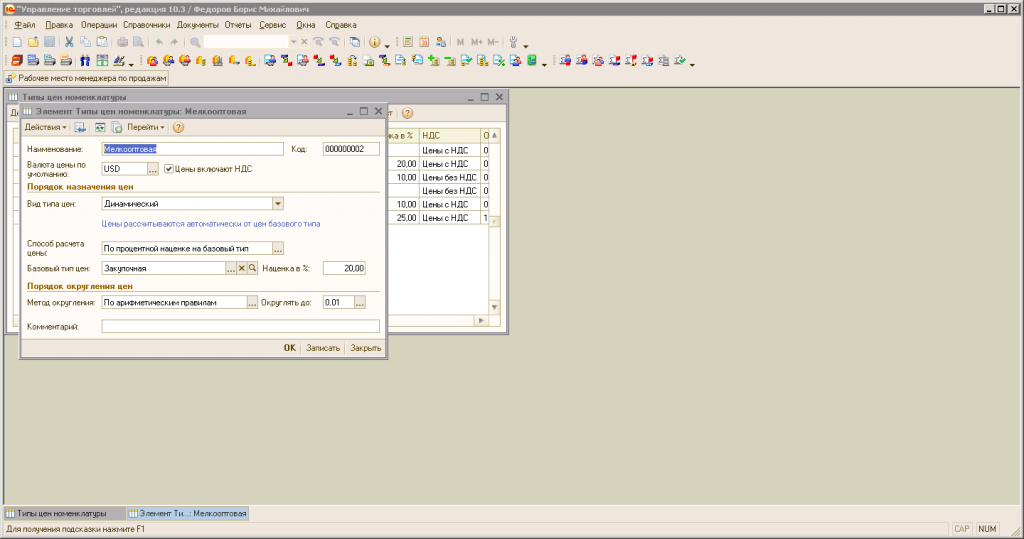Click Записать button
This screenshot has width=1024, height=539.
pos(323,348)
